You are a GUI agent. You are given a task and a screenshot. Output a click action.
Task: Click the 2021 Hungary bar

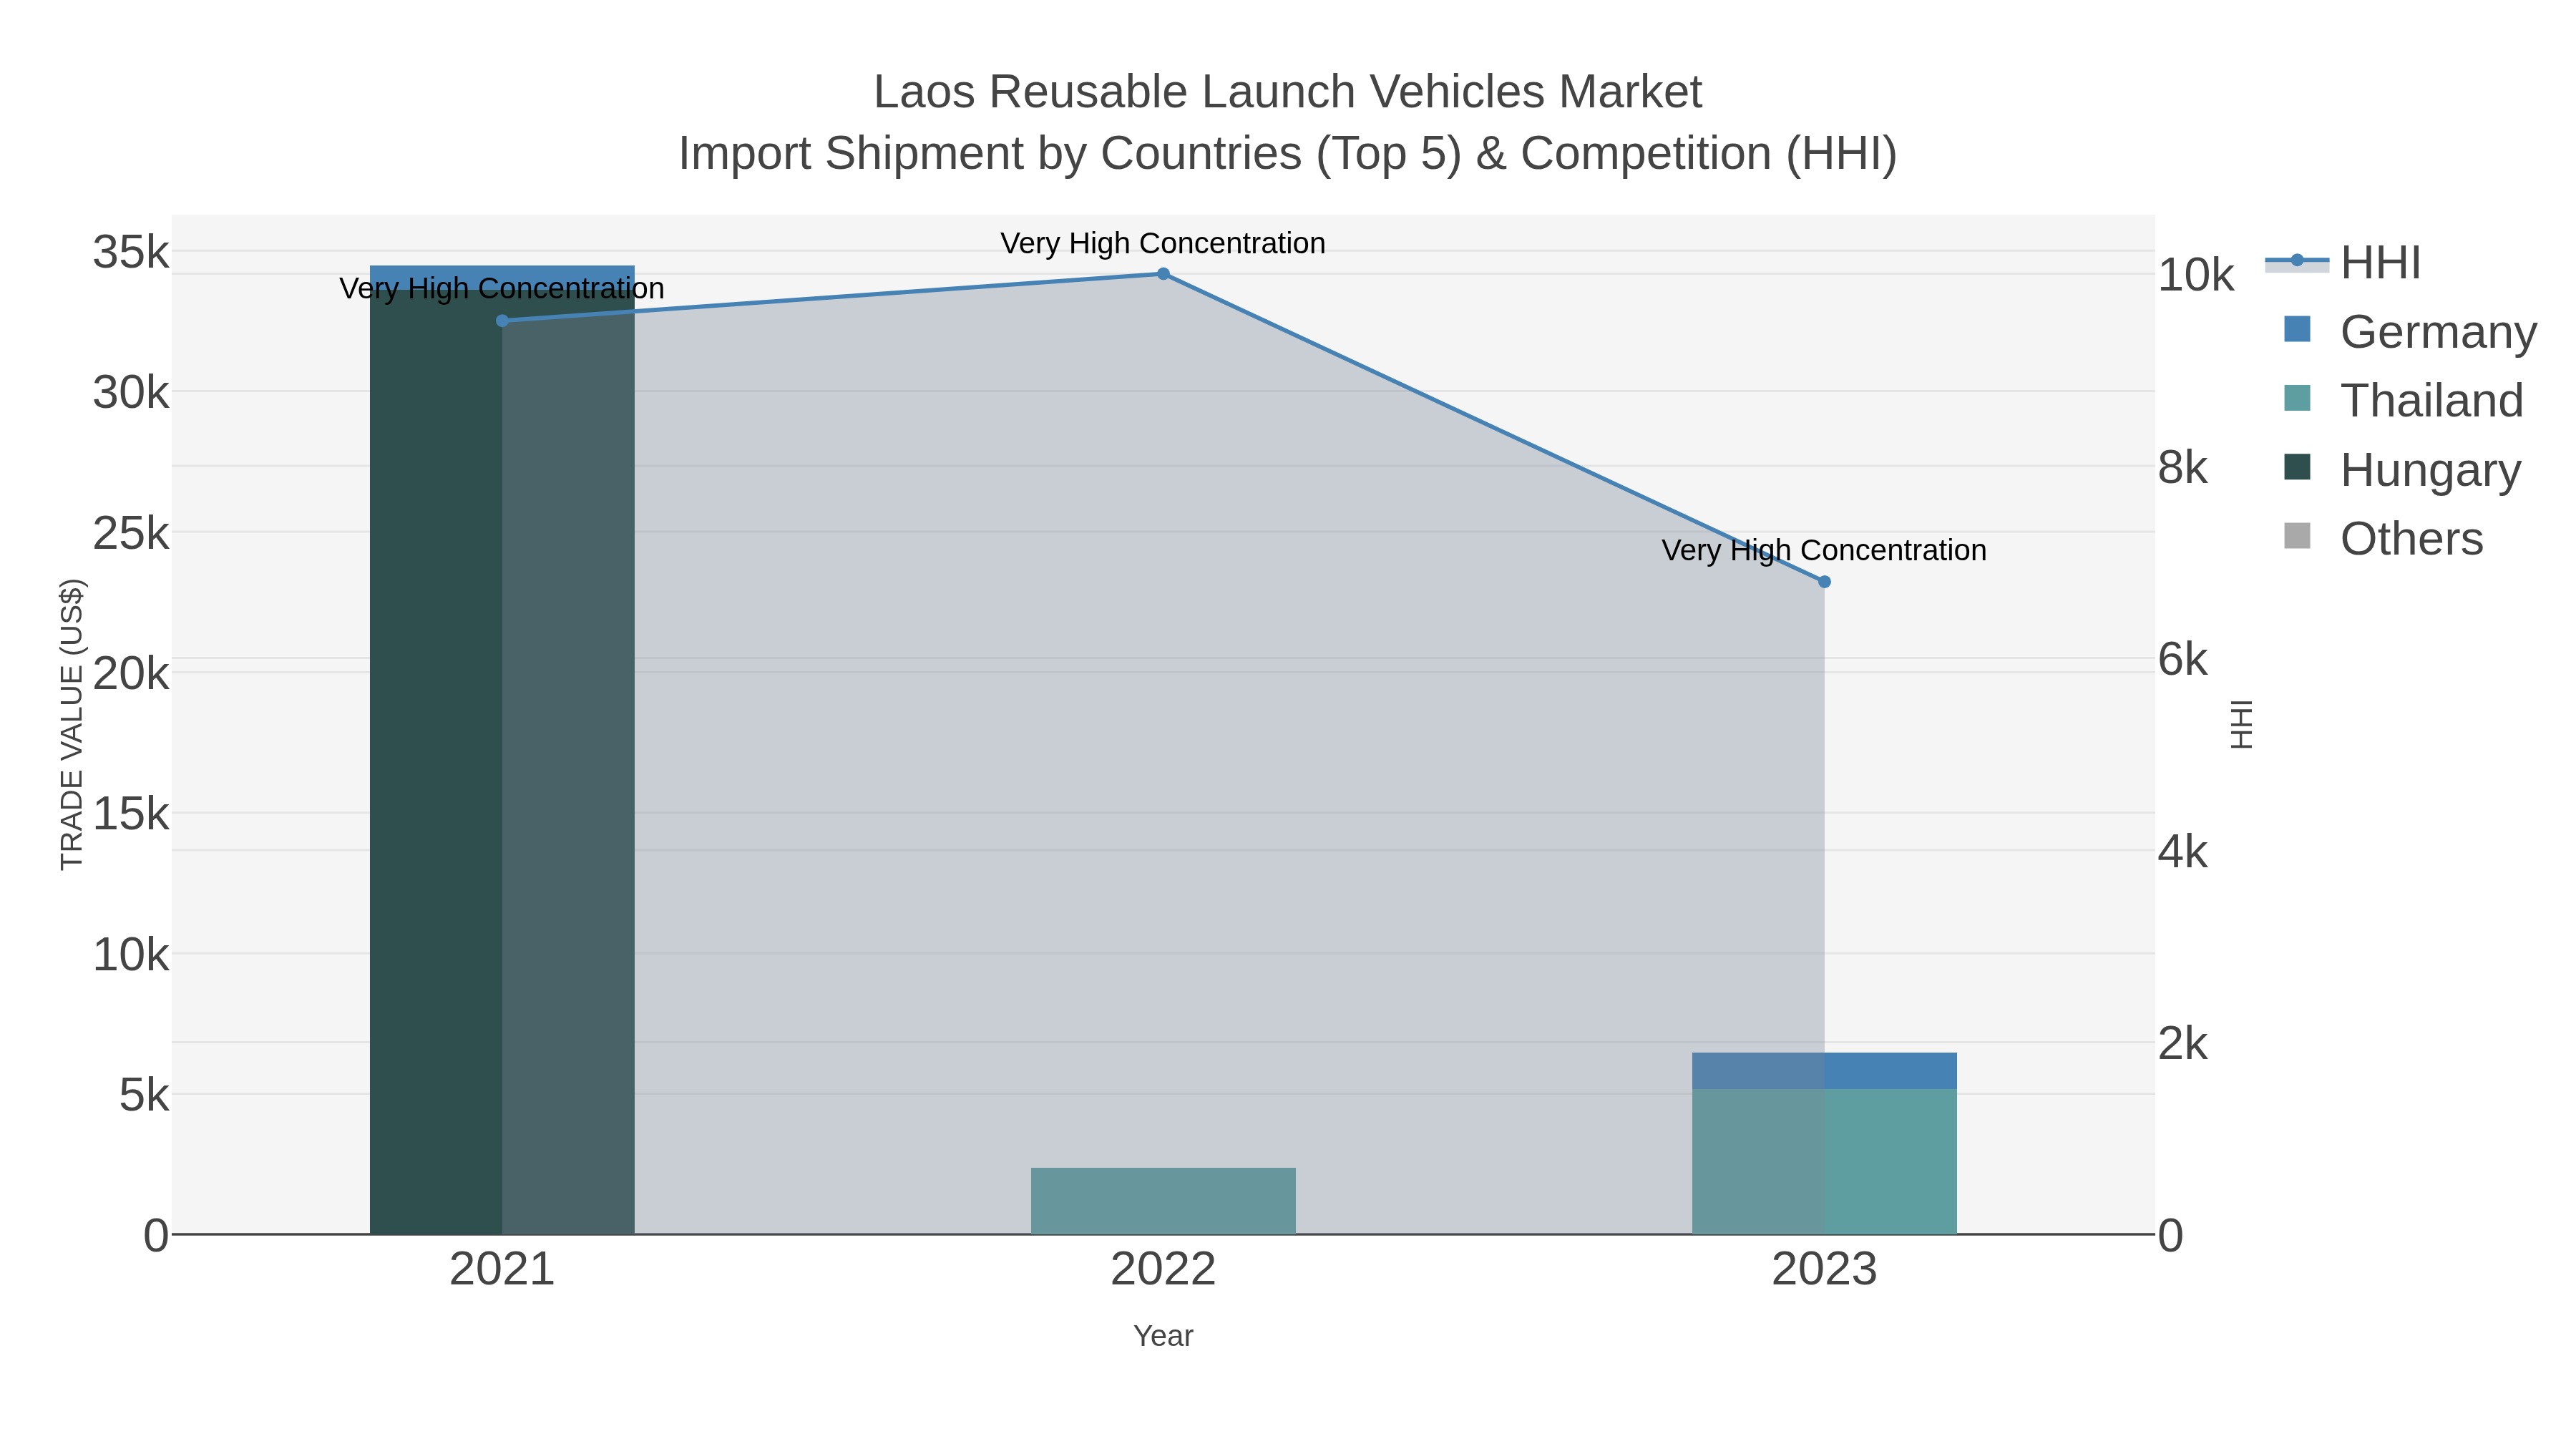pos(502,763)
